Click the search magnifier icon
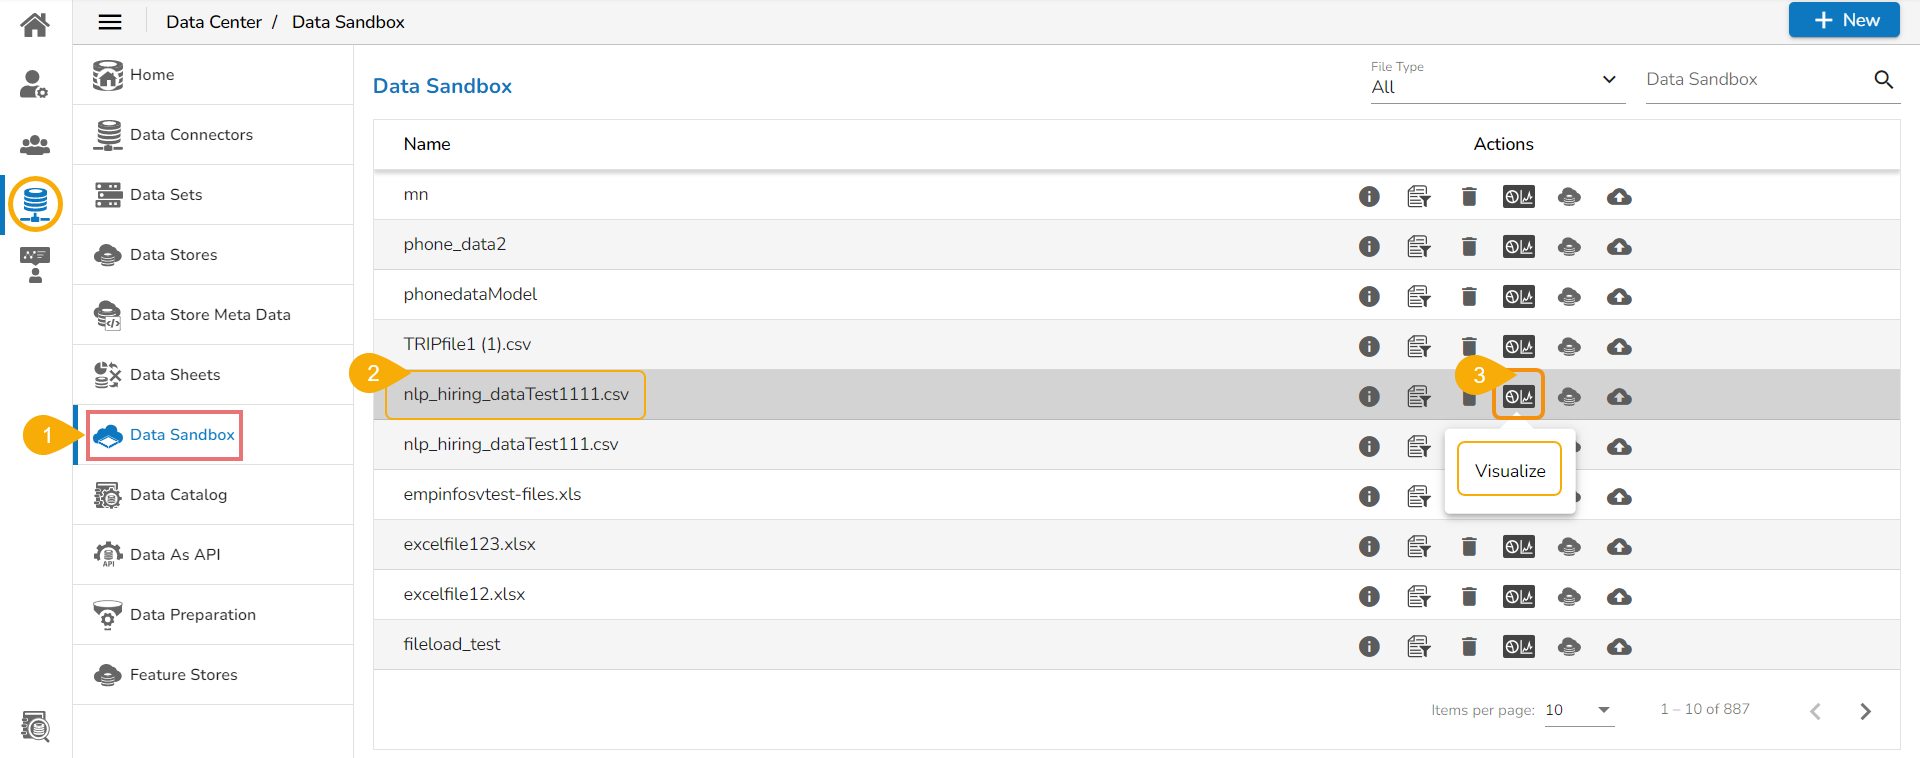 tap(1883, 79)
